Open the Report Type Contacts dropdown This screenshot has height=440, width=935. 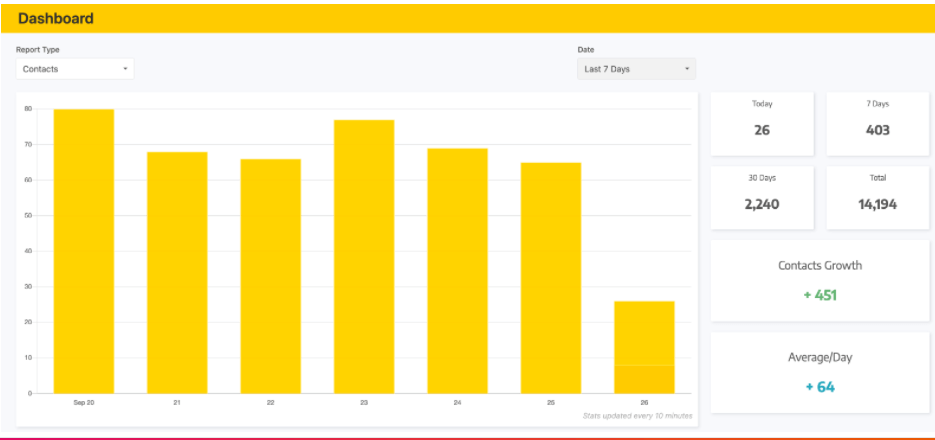pyautogui.click(x=74, y=69)
